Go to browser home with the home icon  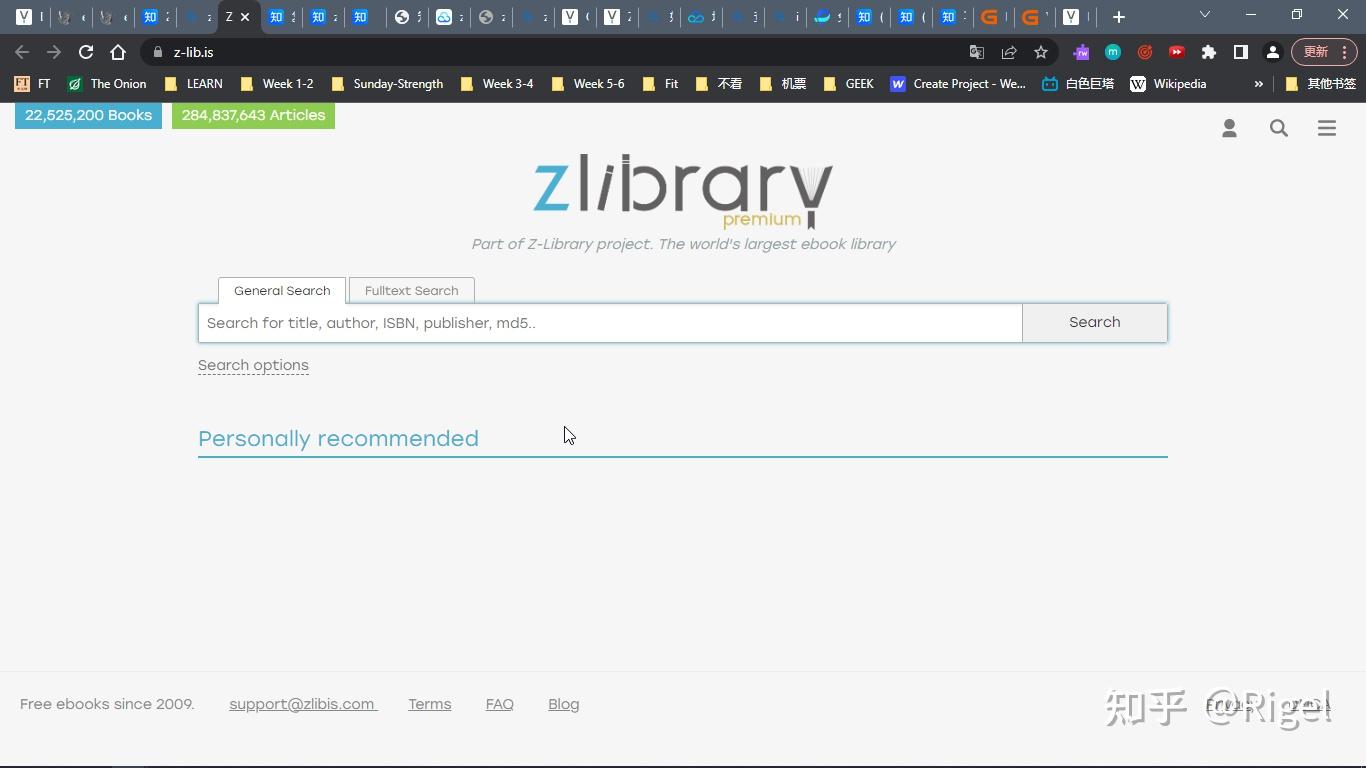[118, 52]
